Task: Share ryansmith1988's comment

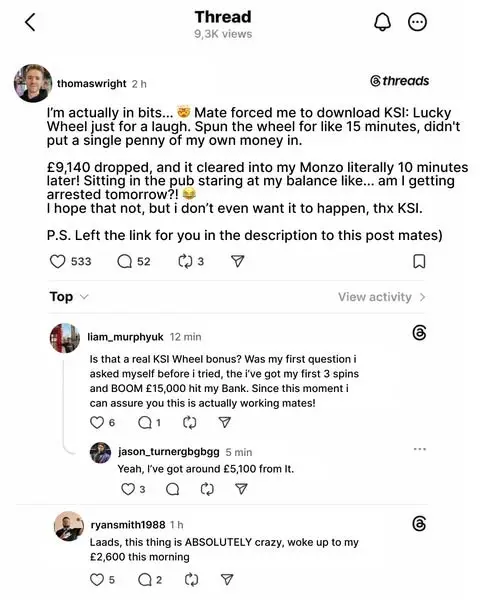Action: 227,580
